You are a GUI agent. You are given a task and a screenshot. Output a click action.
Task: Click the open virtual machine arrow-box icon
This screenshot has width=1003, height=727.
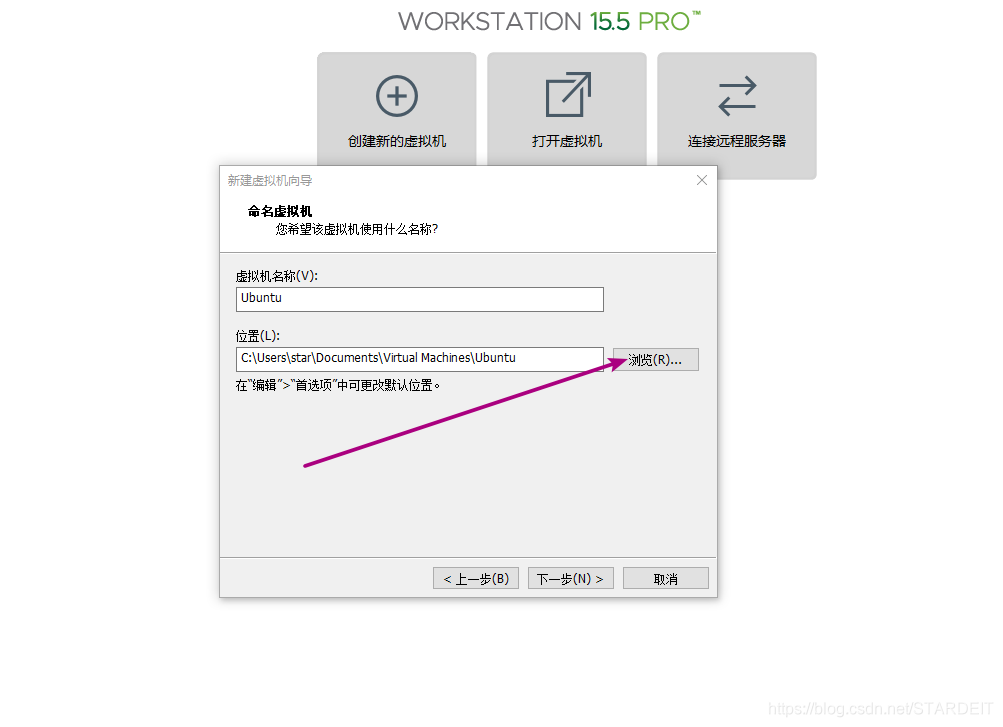[567, 95]
